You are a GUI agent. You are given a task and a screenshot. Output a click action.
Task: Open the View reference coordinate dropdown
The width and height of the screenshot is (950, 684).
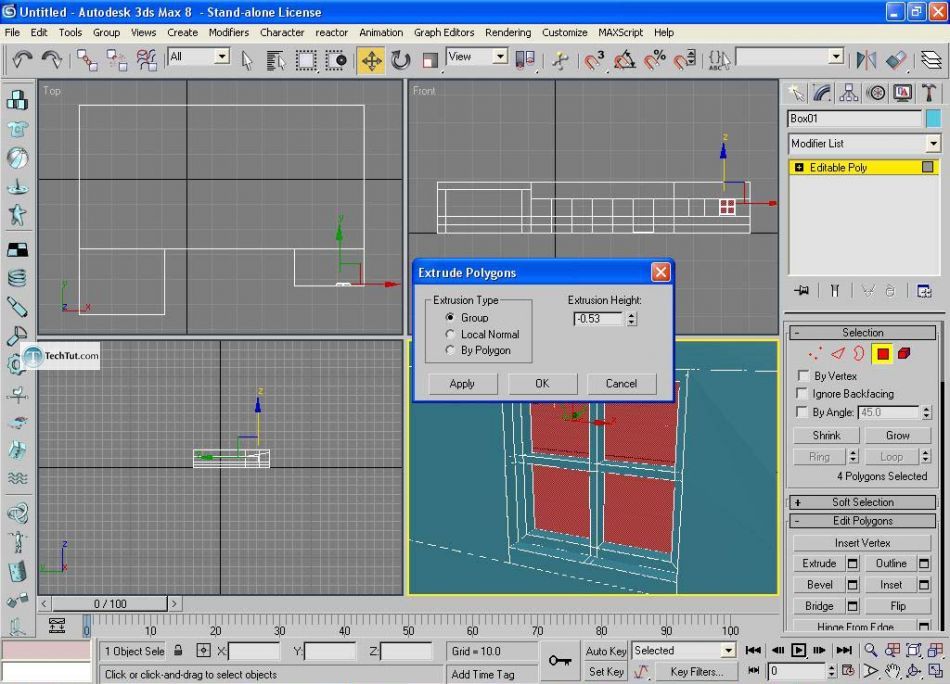click(x=500, y=56)
